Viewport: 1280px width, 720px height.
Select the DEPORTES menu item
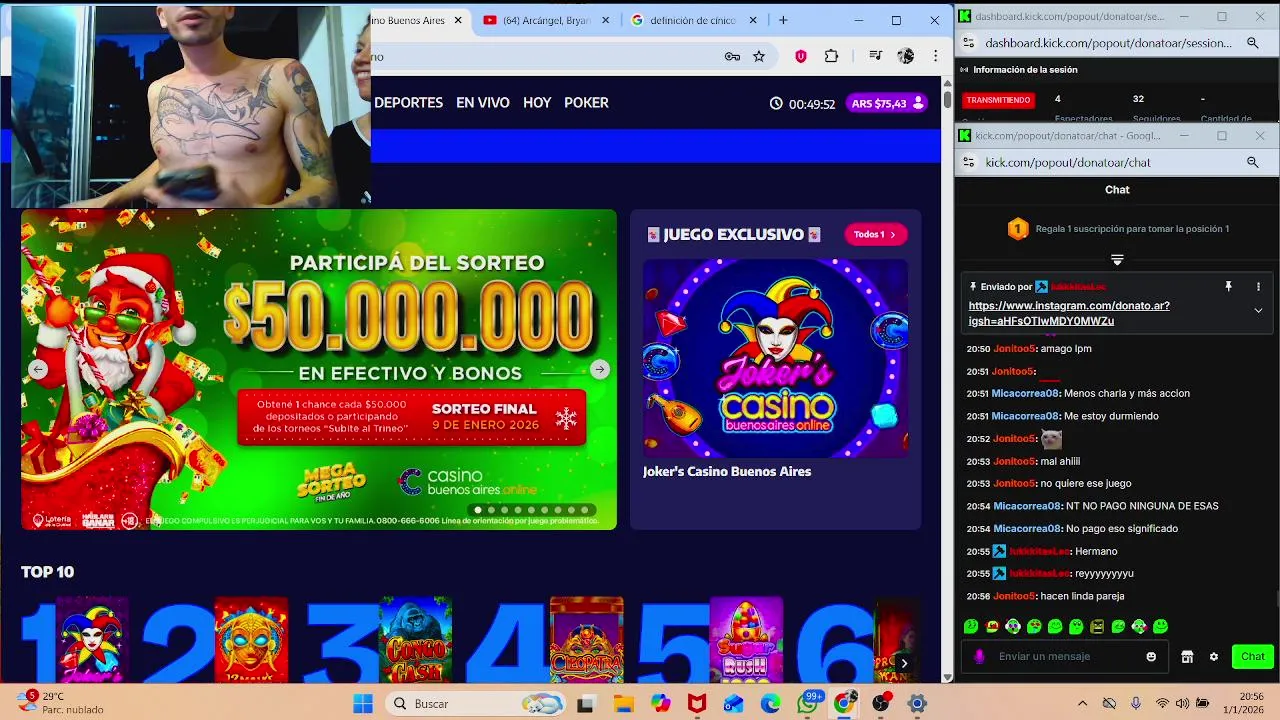click(x=408, y=103)
